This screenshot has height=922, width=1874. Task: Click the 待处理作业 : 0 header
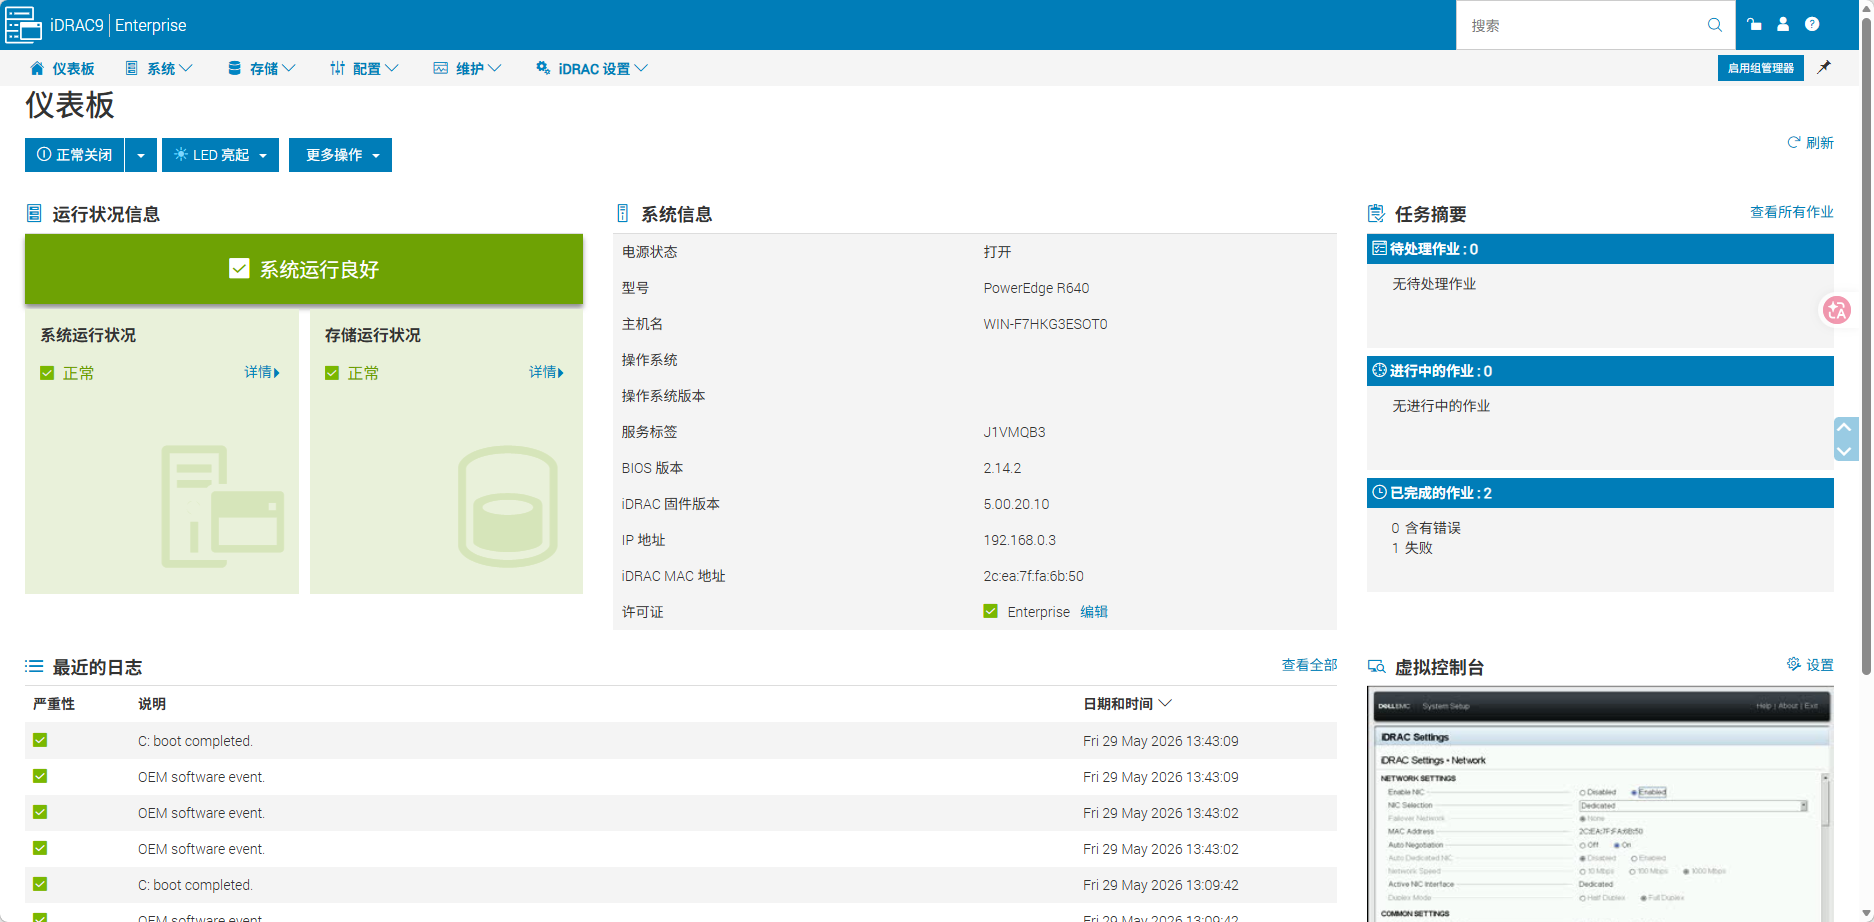pyautogui.click(x=1600, y=249)
